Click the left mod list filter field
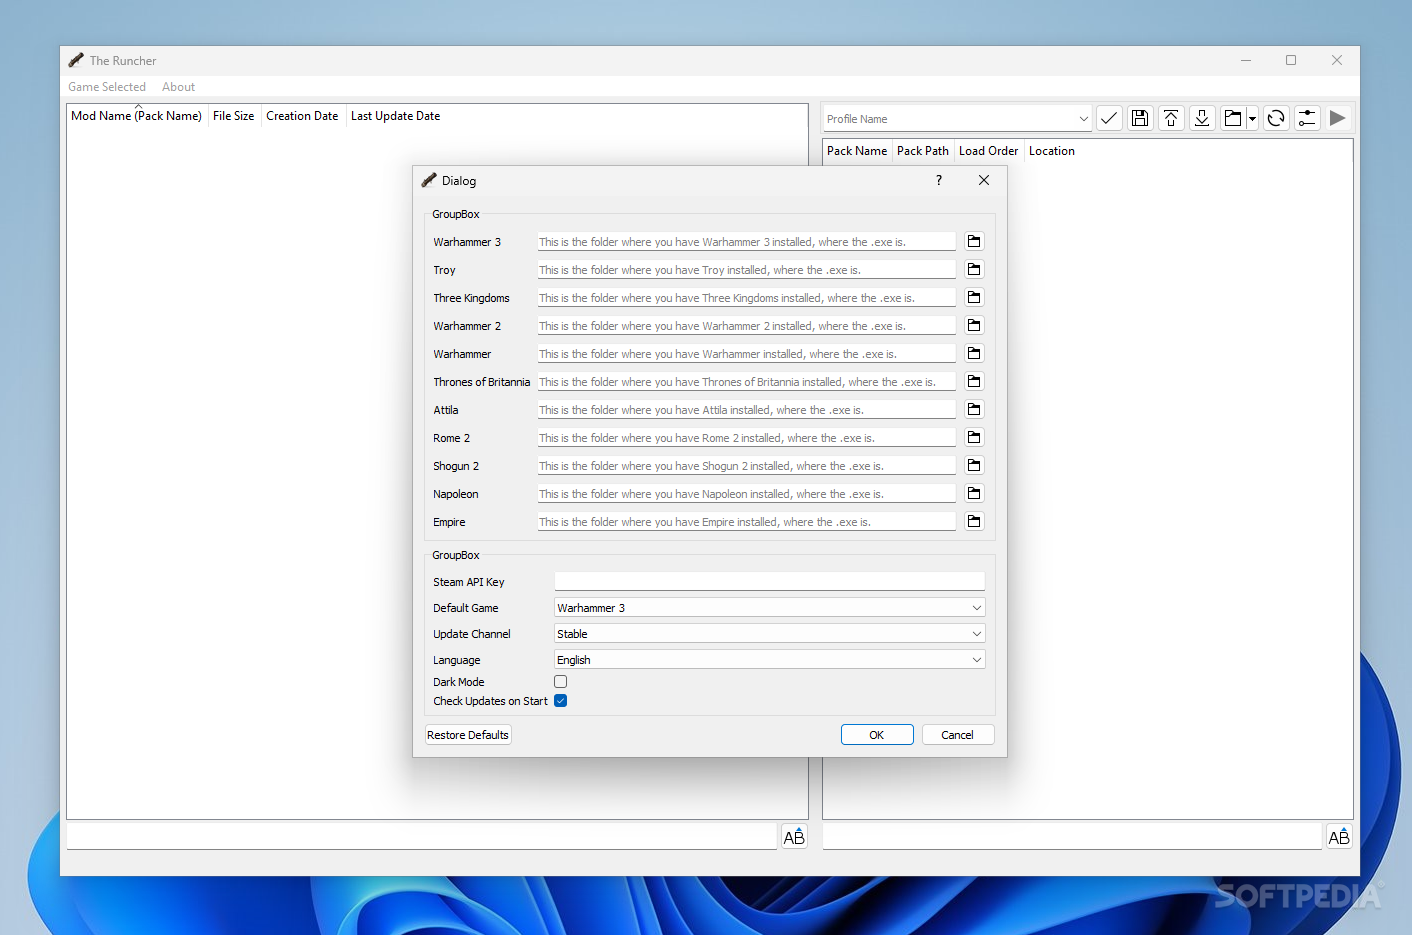 [x=421, y=837]
